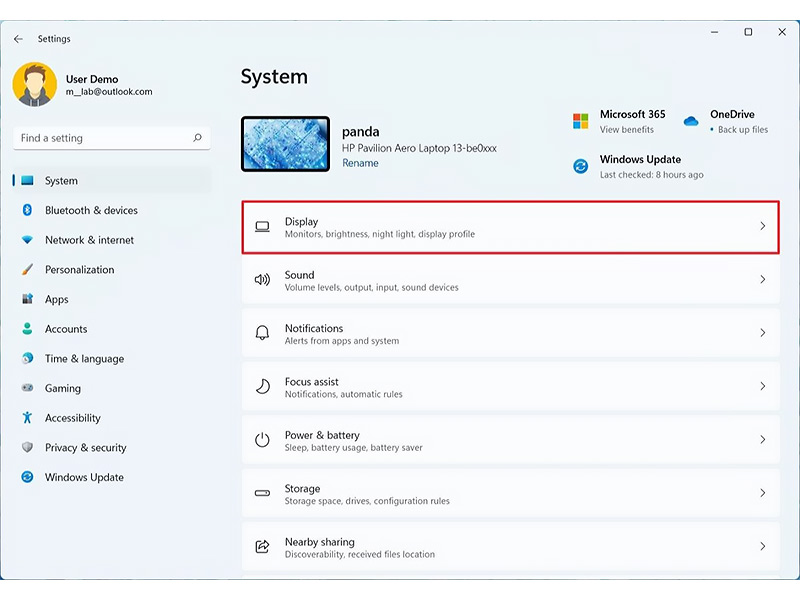Click the Bluetooth icon in sidebar
This screenshot has height=600, width=800.
click(x=27, y=210)
